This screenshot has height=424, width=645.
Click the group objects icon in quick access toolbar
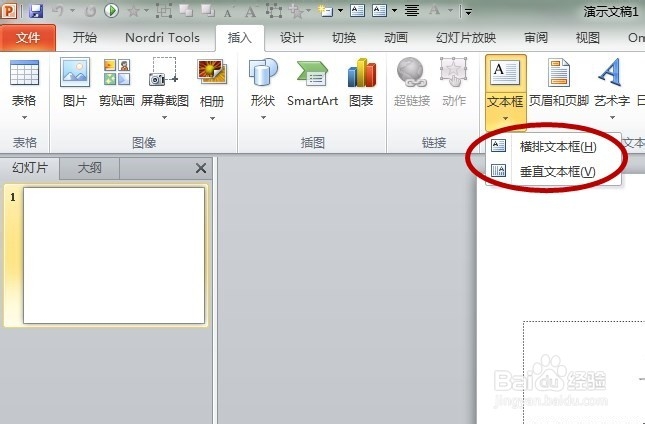tap(164, 11)
